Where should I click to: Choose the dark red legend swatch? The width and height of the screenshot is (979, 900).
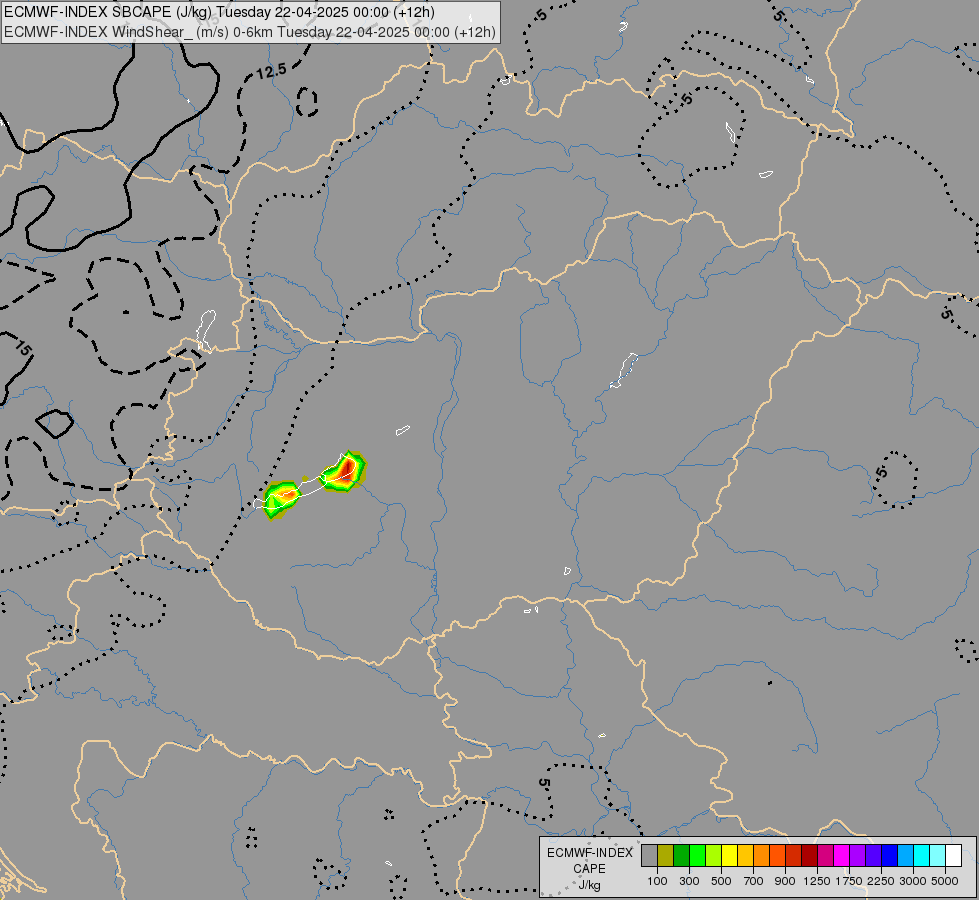tap(809, 855)
